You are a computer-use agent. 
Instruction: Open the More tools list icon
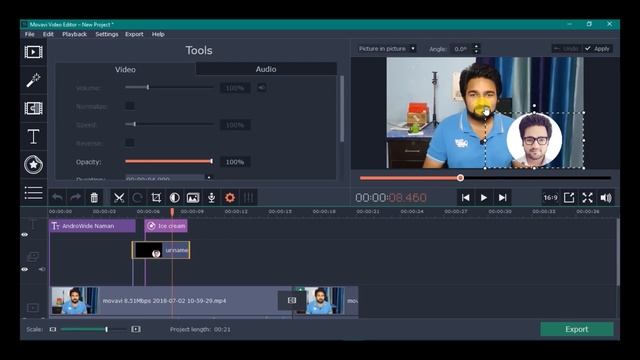(x=33, y=193)
